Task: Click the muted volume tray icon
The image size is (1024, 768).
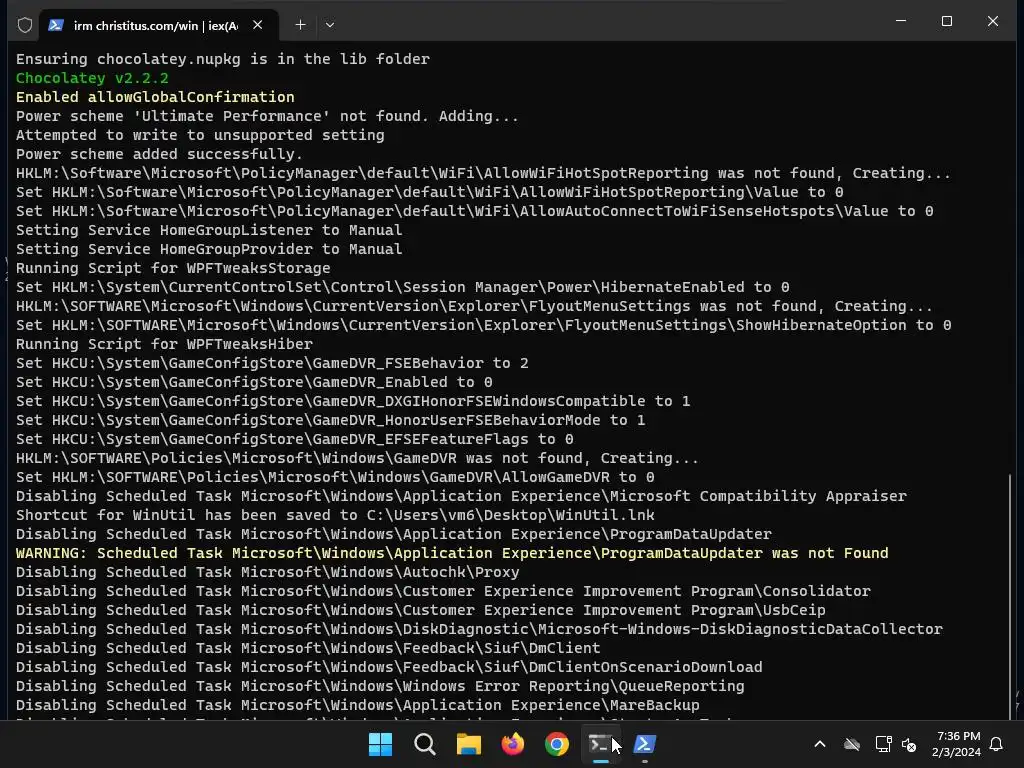Action: coord(908,744)
